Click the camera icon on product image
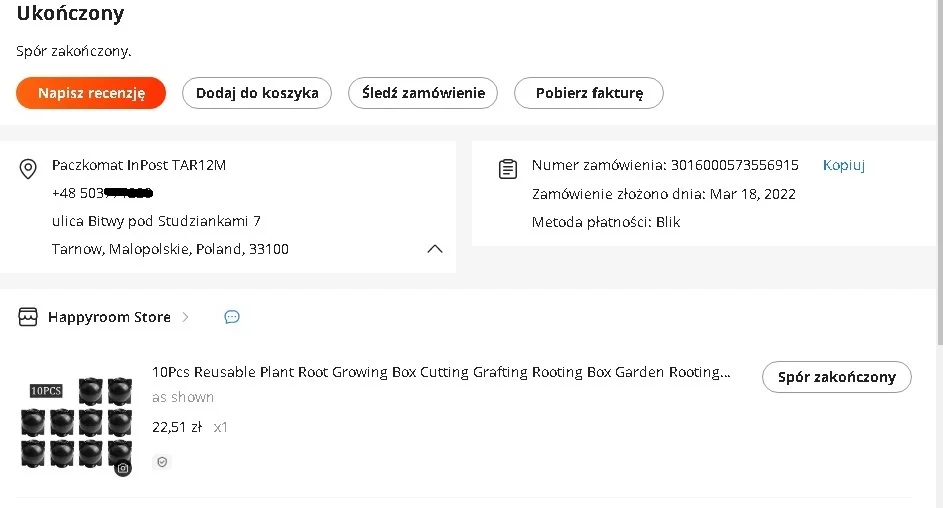The width and height of the screenshot is (943, 508). coord(123,467)
